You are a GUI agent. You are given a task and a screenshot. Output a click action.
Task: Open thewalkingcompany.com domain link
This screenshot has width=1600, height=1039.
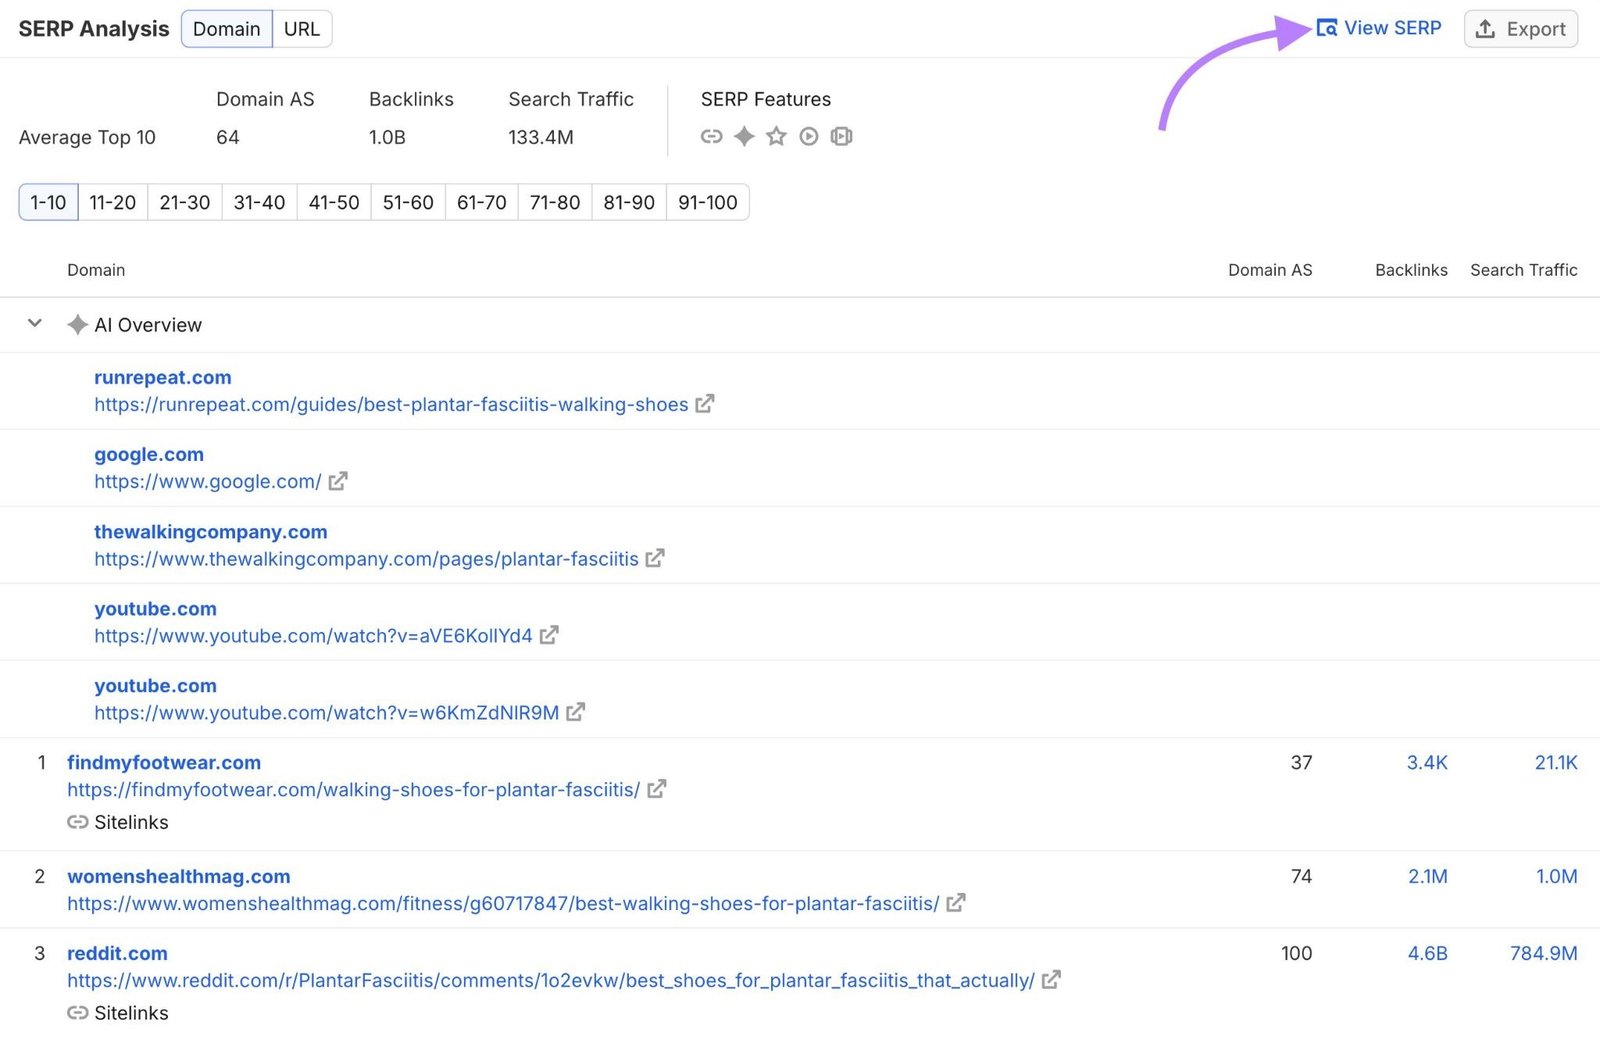click(211, 532)
